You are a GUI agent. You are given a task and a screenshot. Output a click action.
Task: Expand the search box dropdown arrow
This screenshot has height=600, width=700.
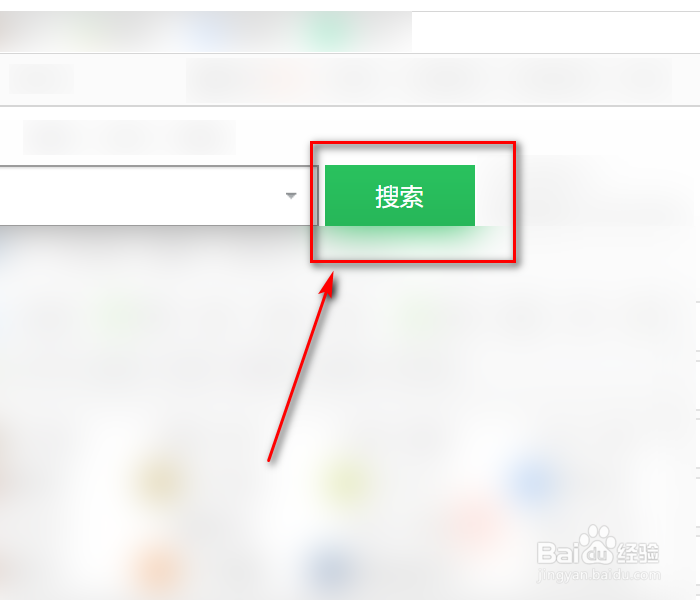[291, 196]
